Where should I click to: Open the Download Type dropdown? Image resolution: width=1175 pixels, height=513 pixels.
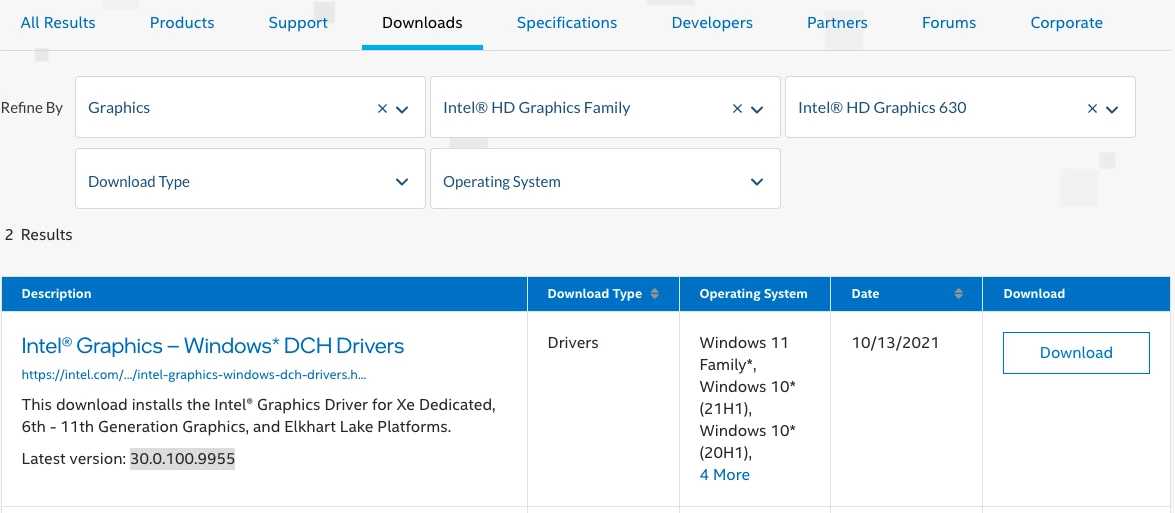pos(250,178)
